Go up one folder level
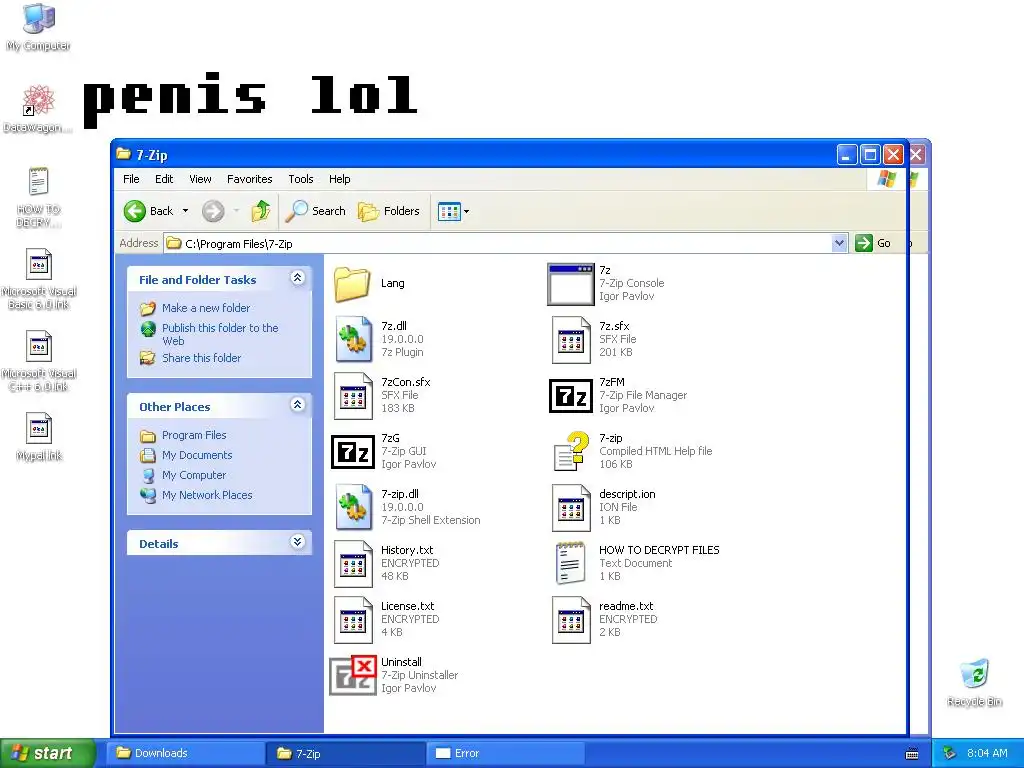This screenshot has width=1024, height=768. point(261,211)
